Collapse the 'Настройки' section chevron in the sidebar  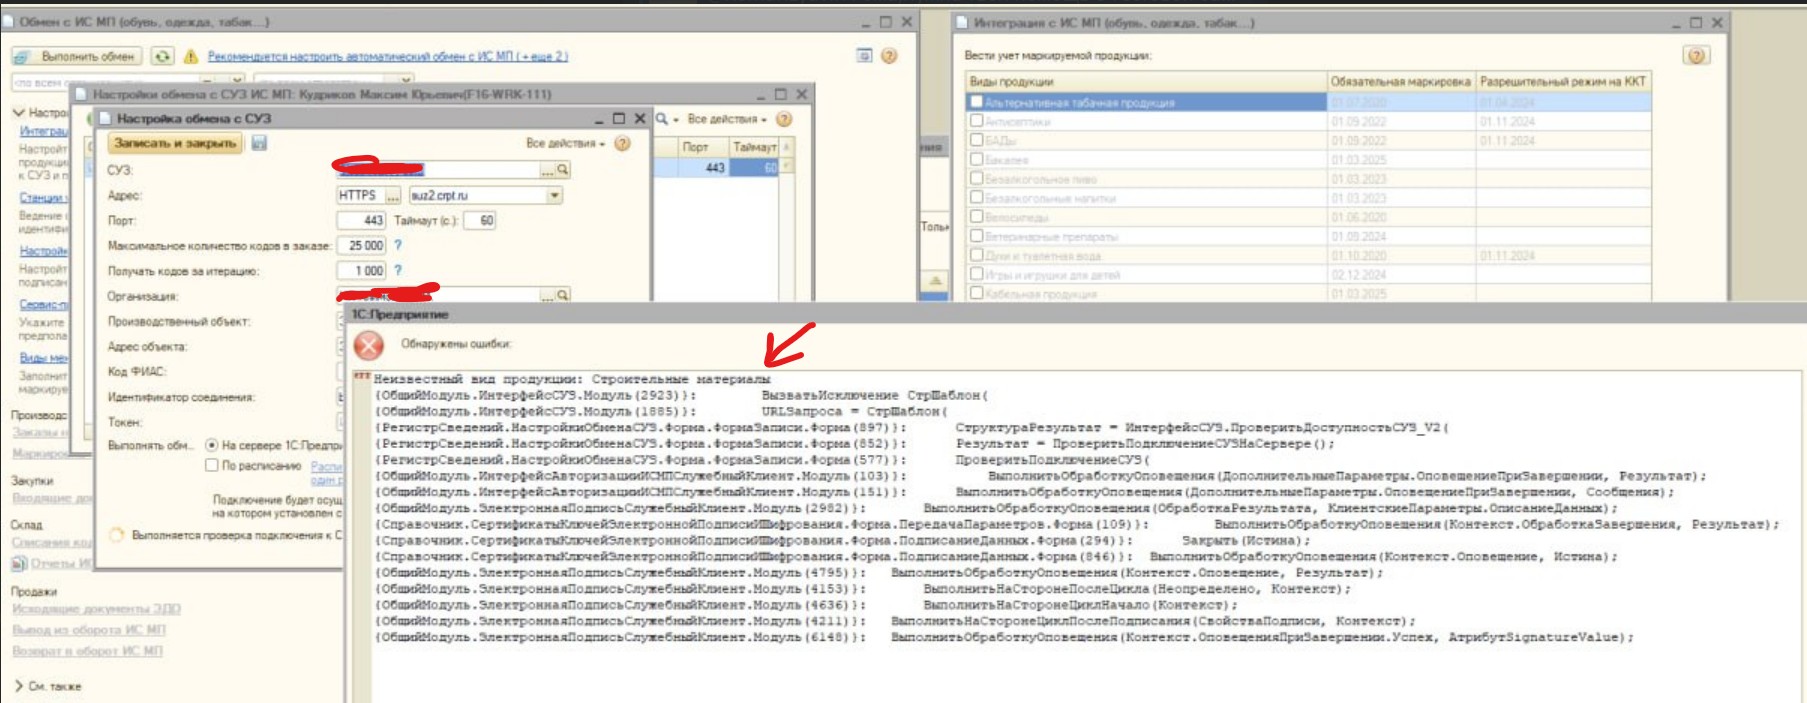[18, 113]
